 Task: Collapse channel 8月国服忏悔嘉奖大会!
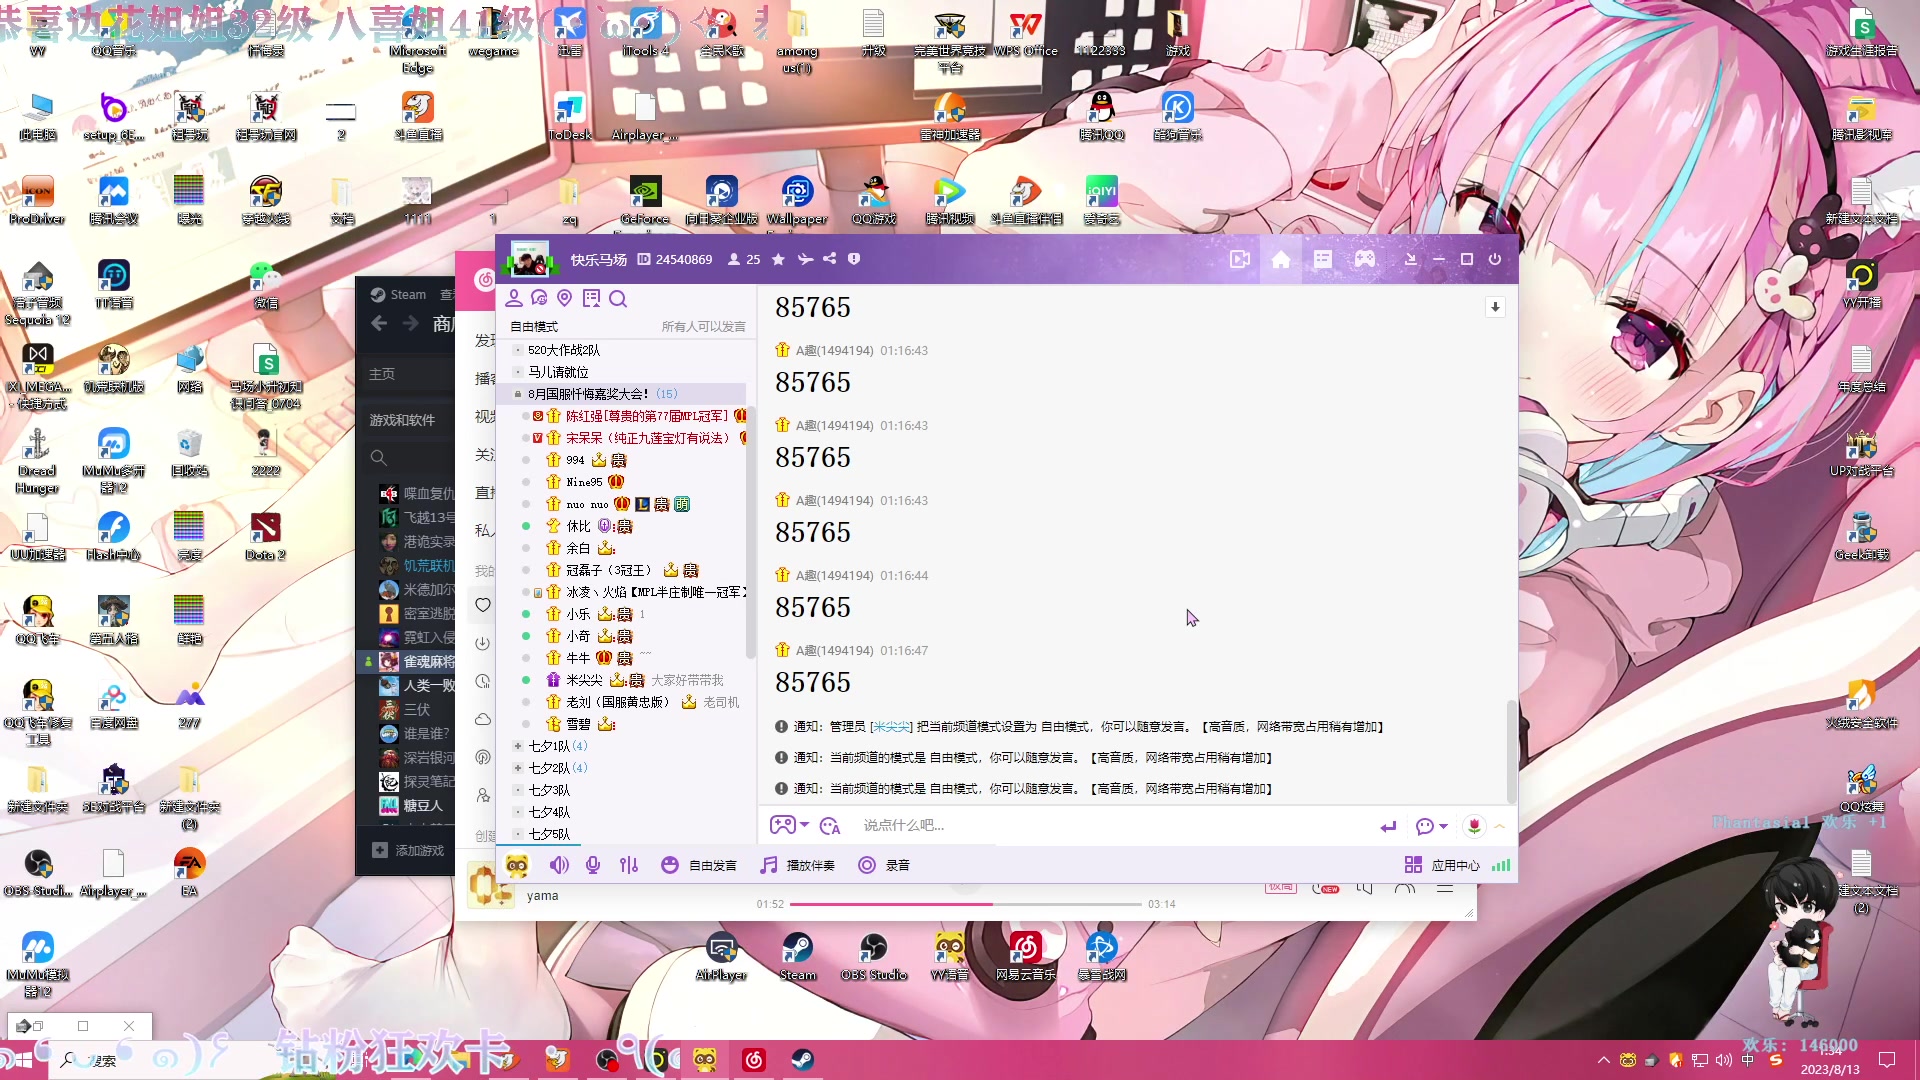[x=518, y=394]
